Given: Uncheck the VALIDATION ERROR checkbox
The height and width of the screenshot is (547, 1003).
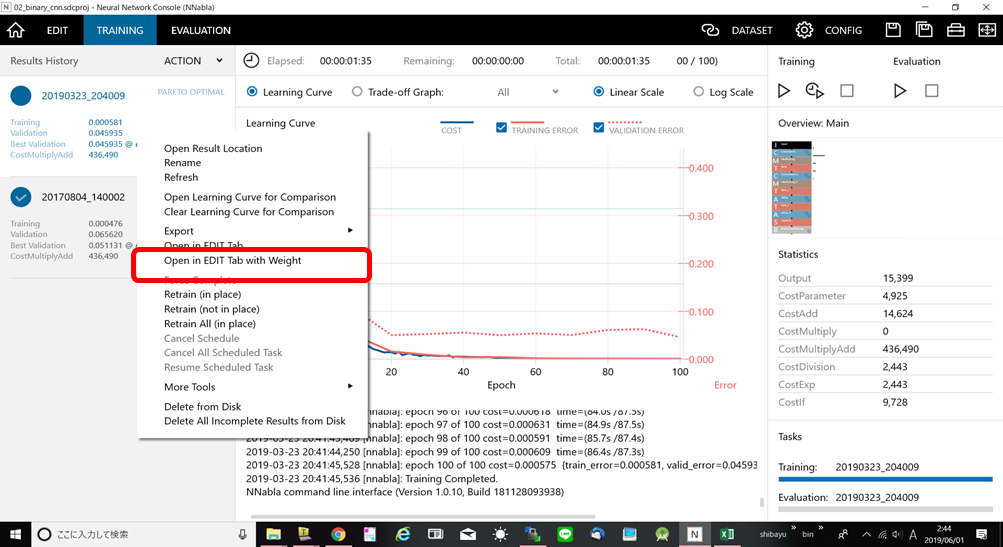Looking at the screenshot, I should (x=599, y=127).
